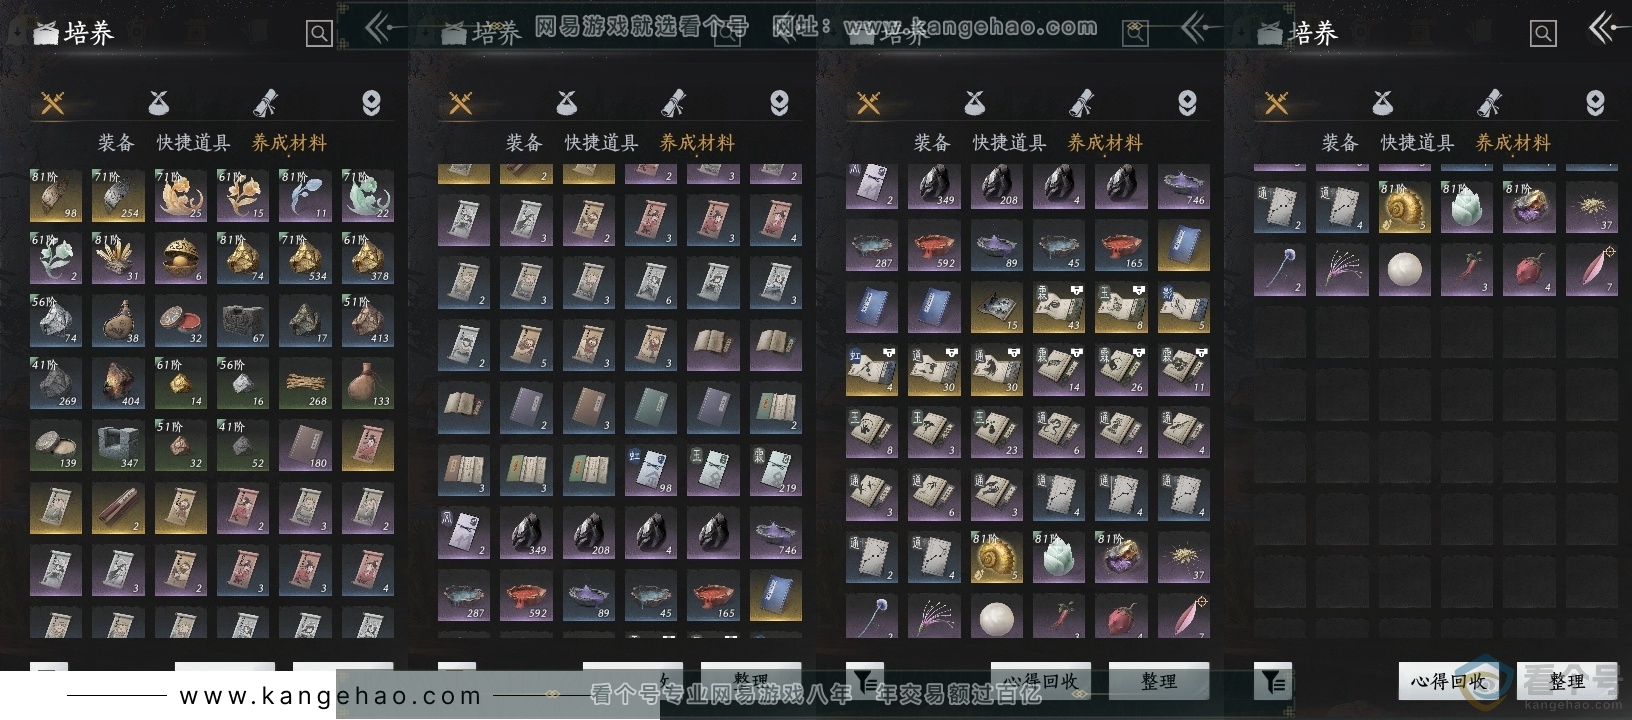Click the back arrow beside the first panel's search icon
Screen dimensions: 1632x720
(379, 28)
